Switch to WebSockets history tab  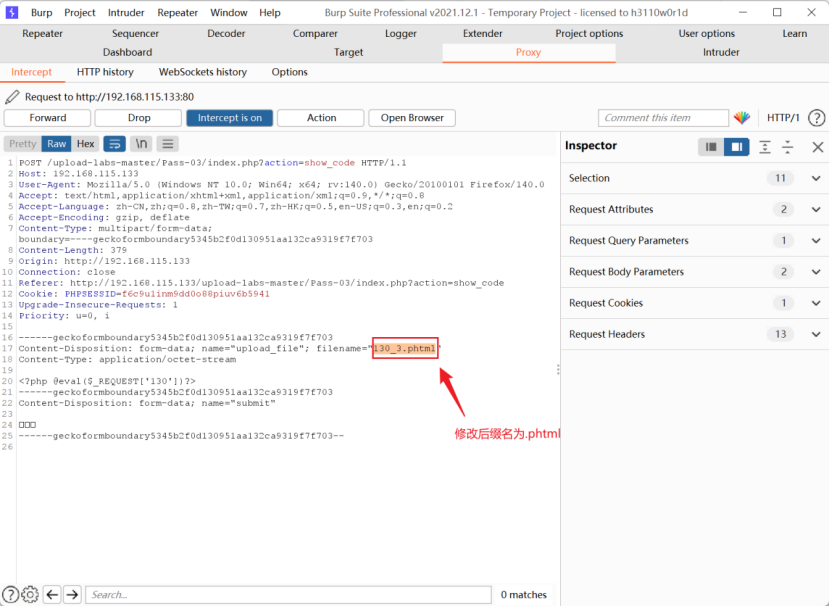point(203,72)
